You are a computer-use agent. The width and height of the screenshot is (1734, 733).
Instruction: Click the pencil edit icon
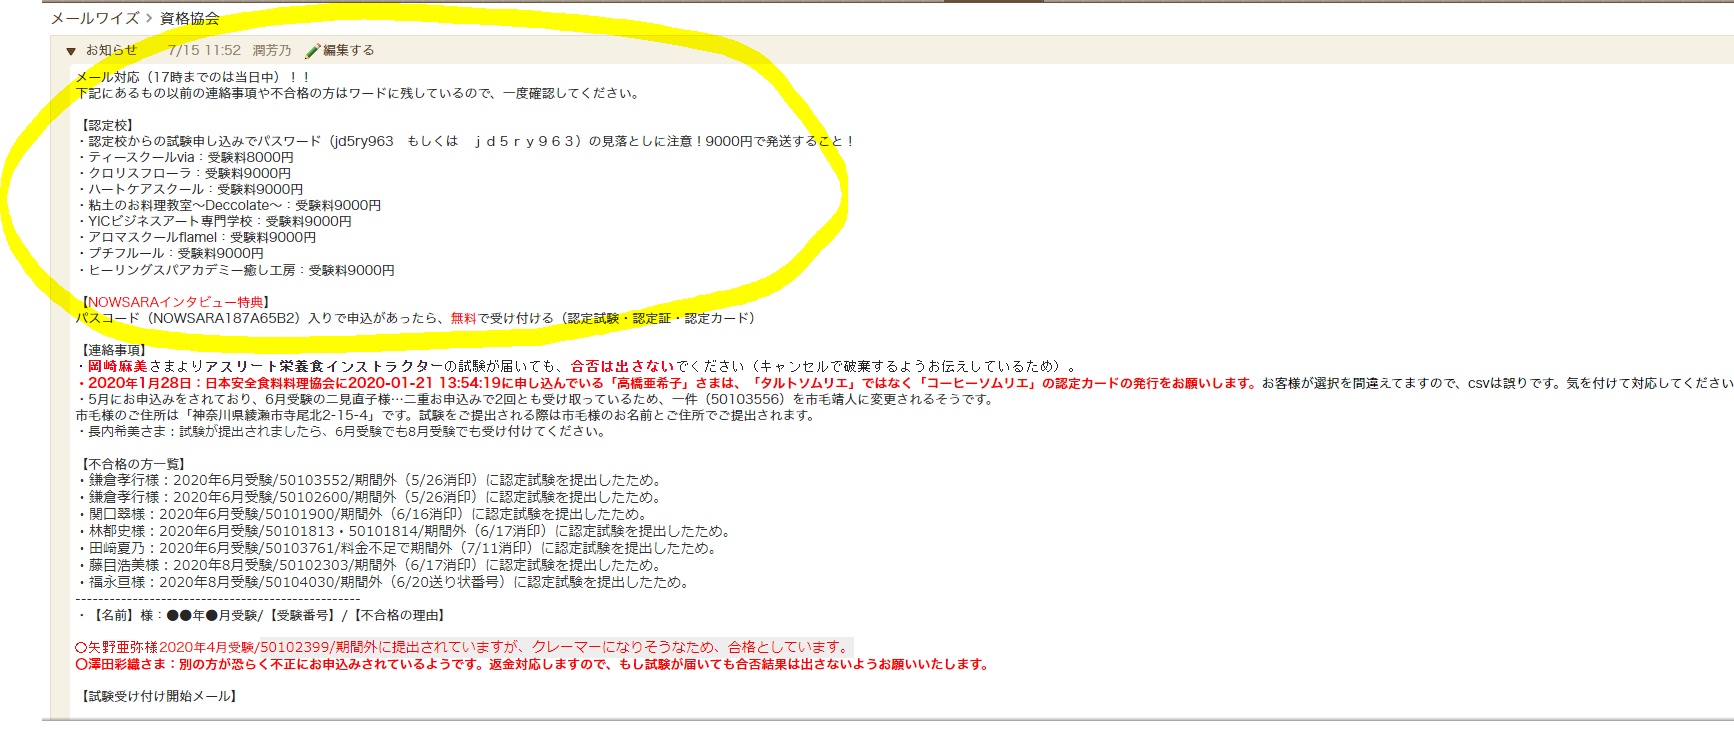[313, 51]
